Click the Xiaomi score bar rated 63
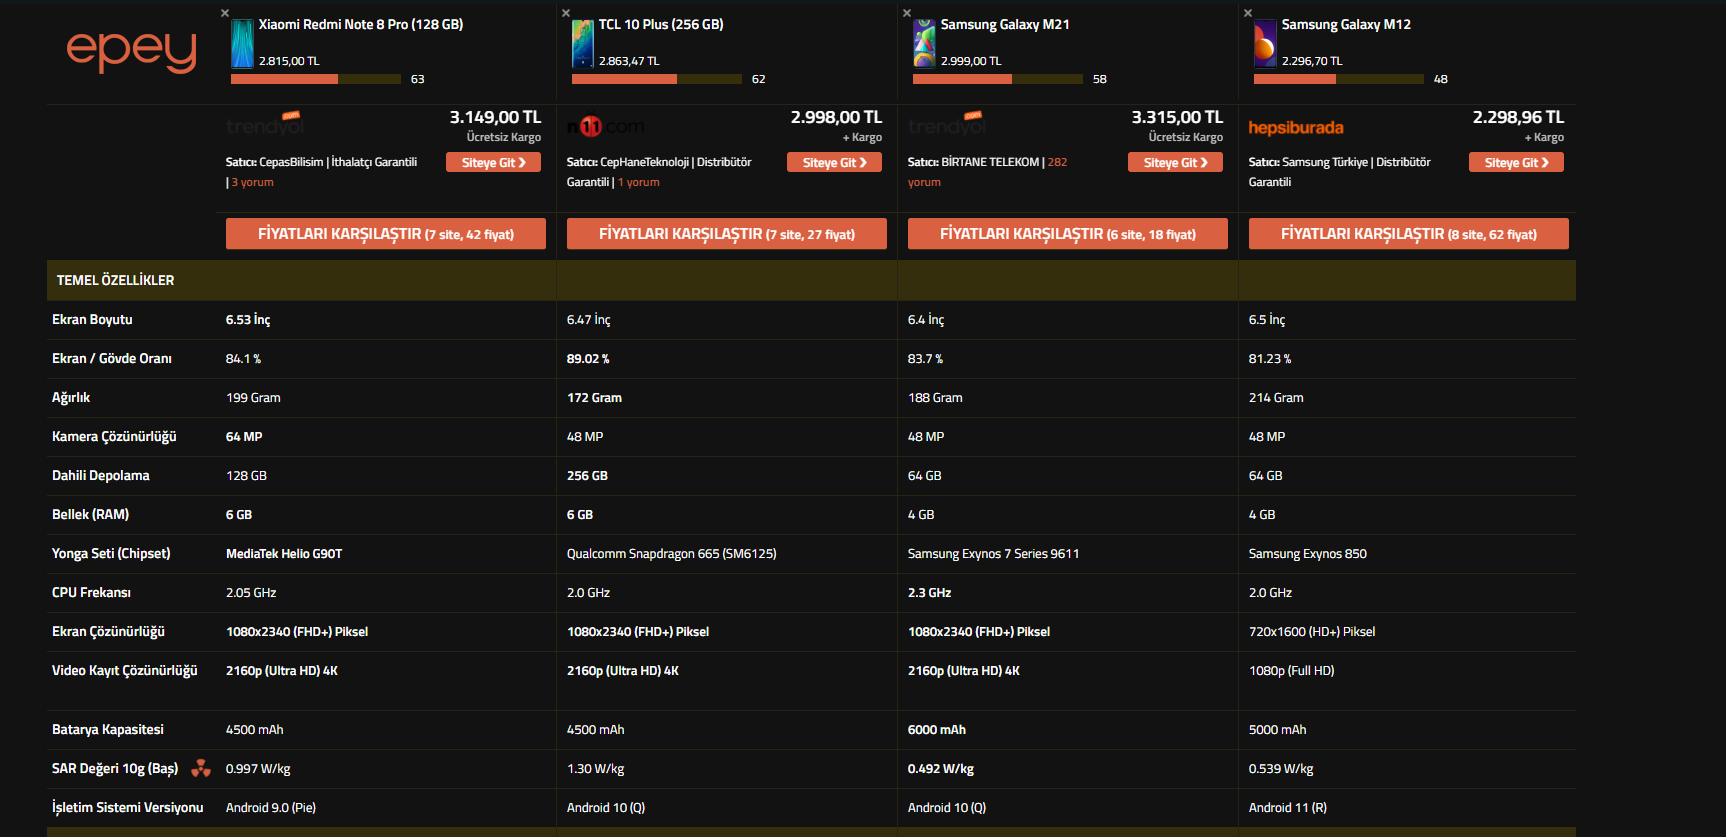Image resolution: width=1726 pixels, height=837 pixels. (316, 79)
